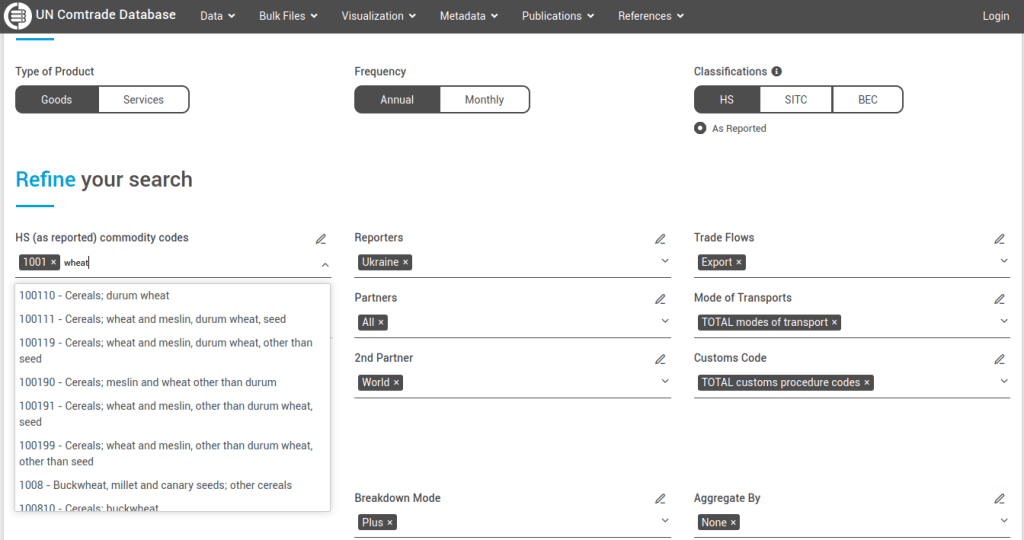Click pencil edit icon for HS commodity codes
The image size is (1024, 540).
point(321,239)
